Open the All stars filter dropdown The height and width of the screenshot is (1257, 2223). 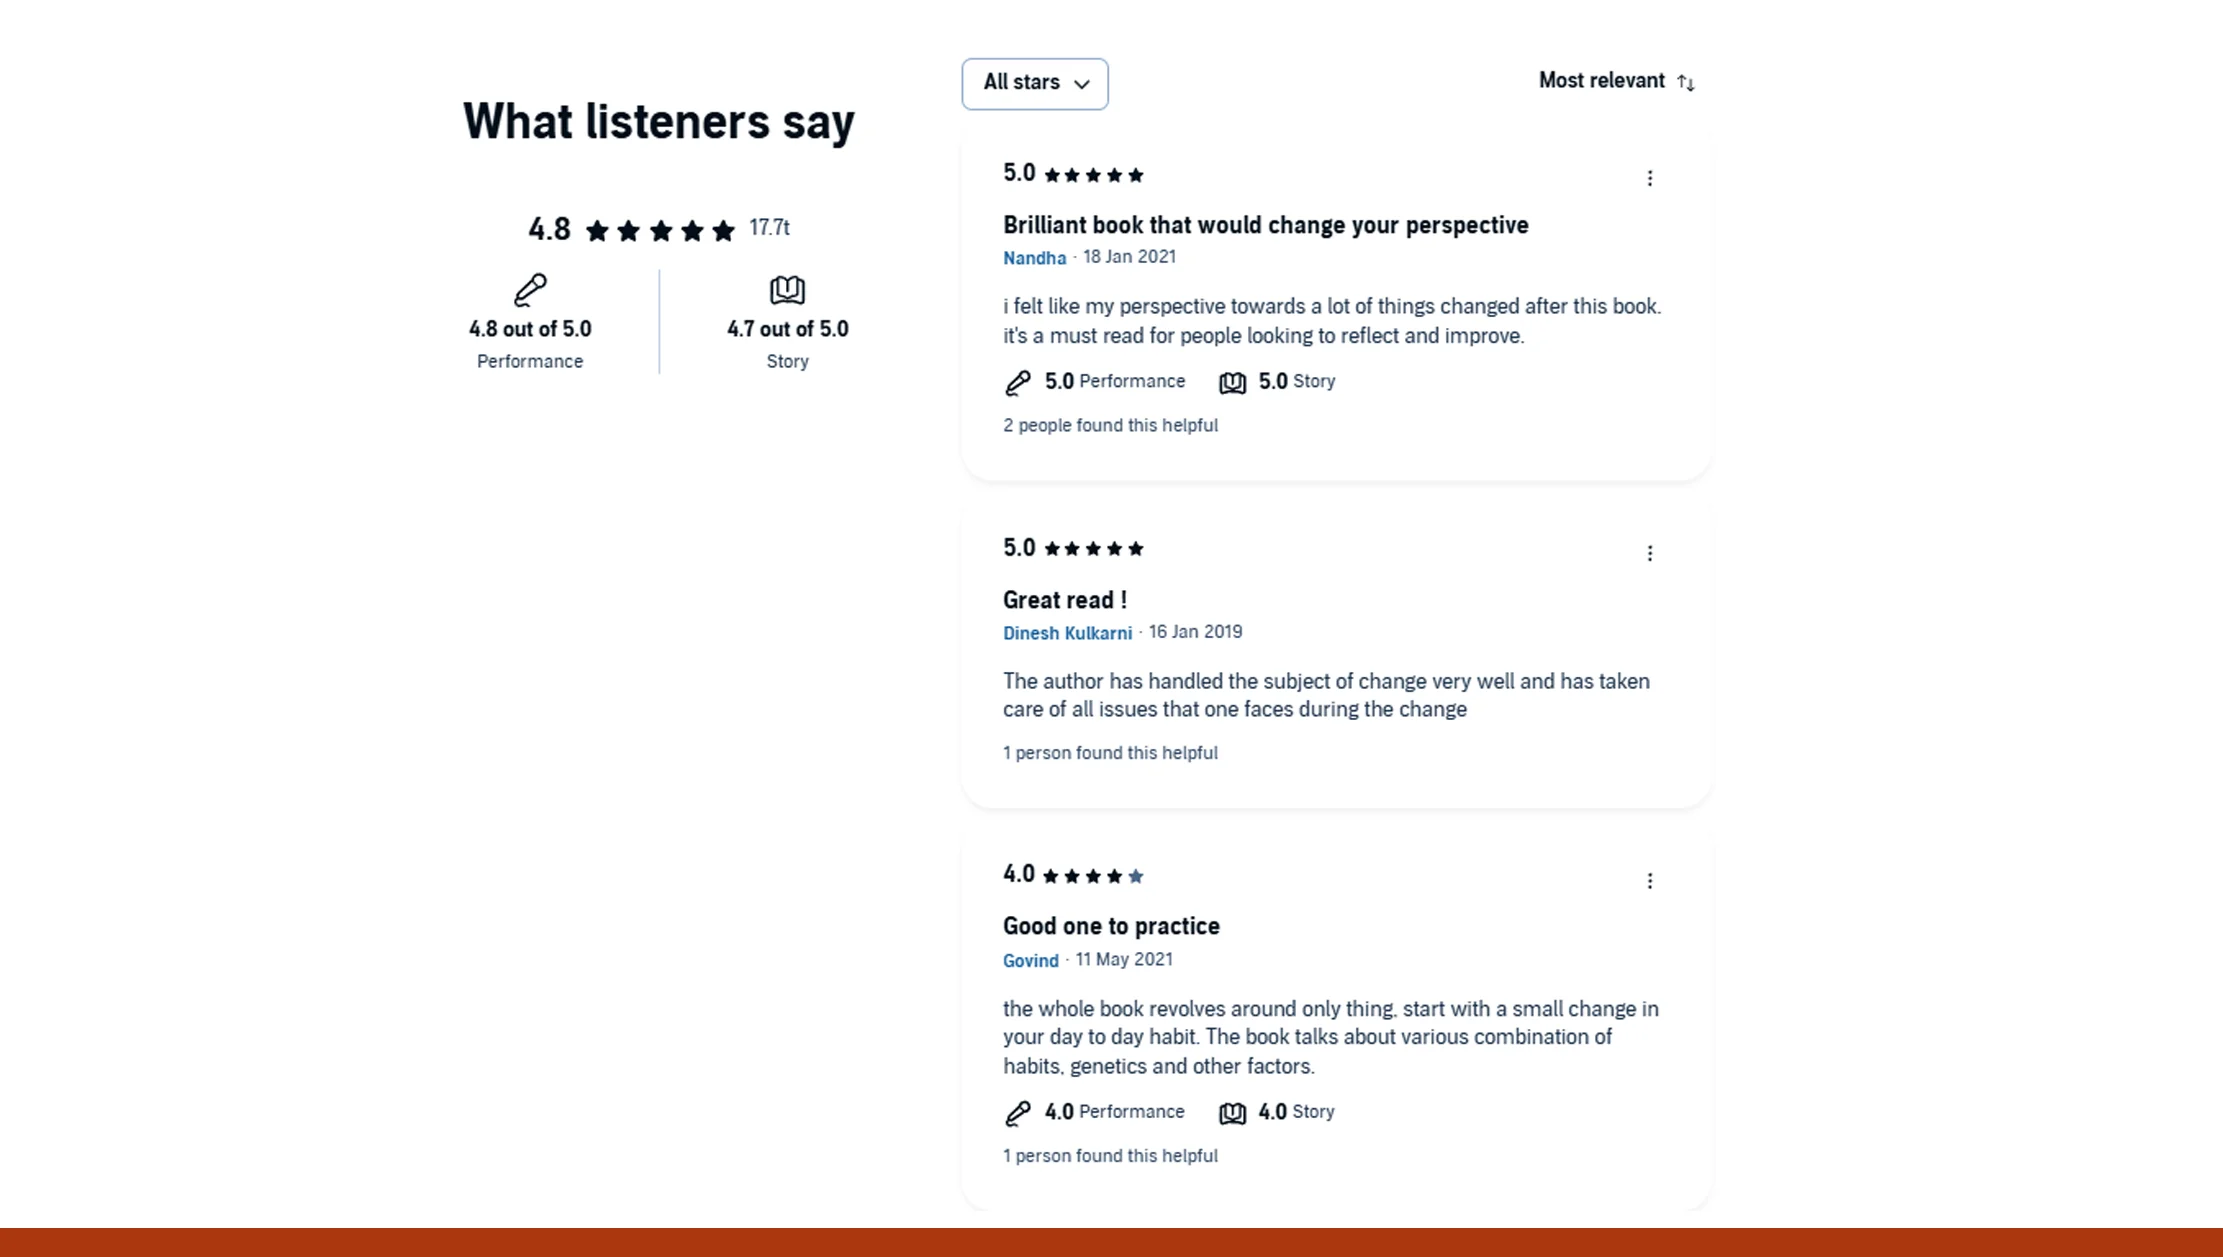tap(1034, 84)
